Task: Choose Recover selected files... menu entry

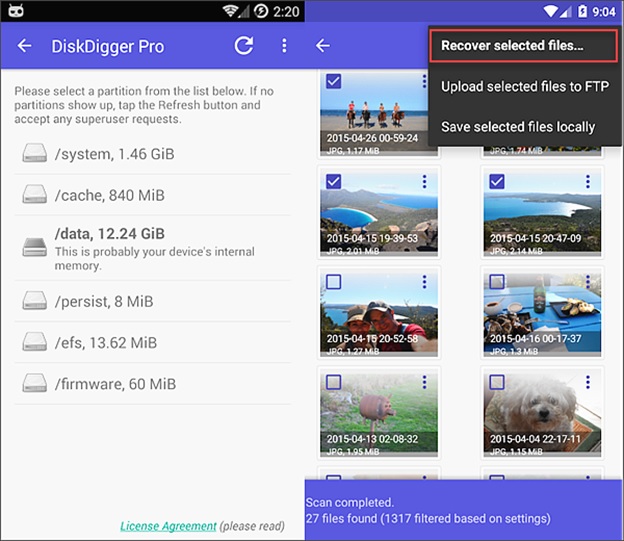Action: point(524,46)
